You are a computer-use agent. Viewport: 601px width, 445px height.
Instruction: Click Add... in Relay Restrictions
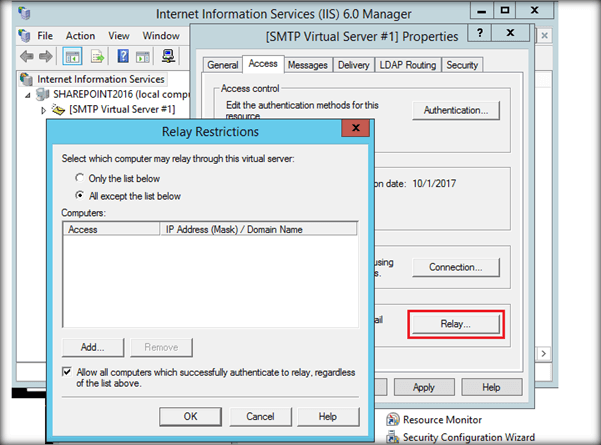click(x=93, y=347)
